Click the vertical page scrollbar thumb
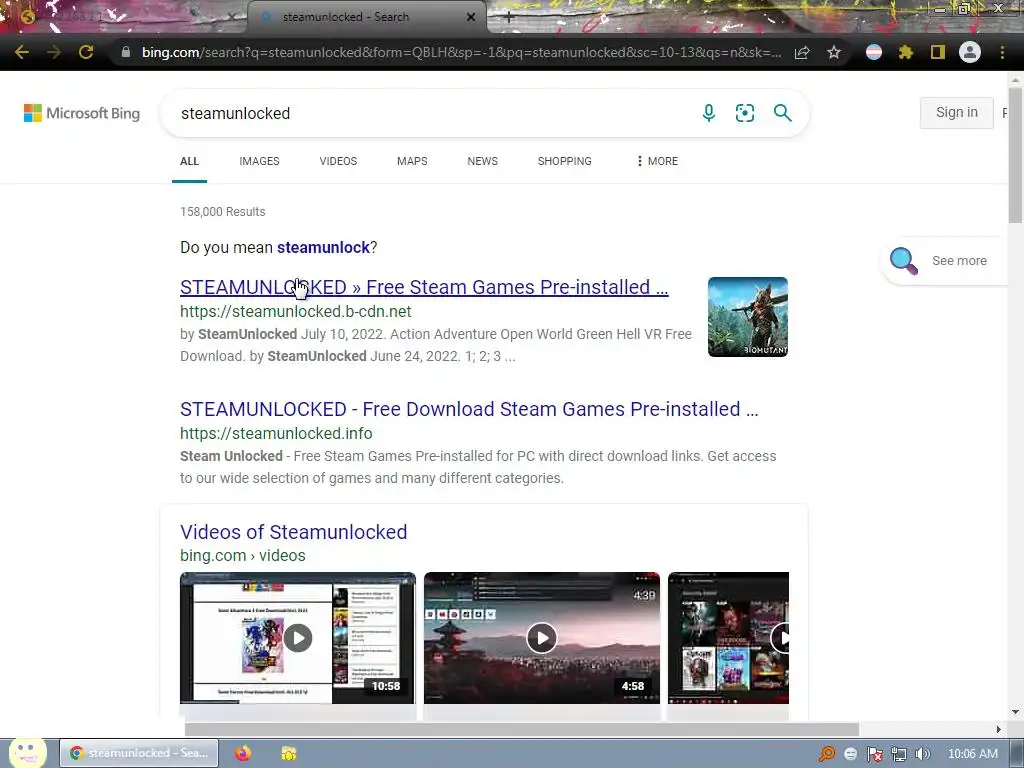 coord(1016,157)
